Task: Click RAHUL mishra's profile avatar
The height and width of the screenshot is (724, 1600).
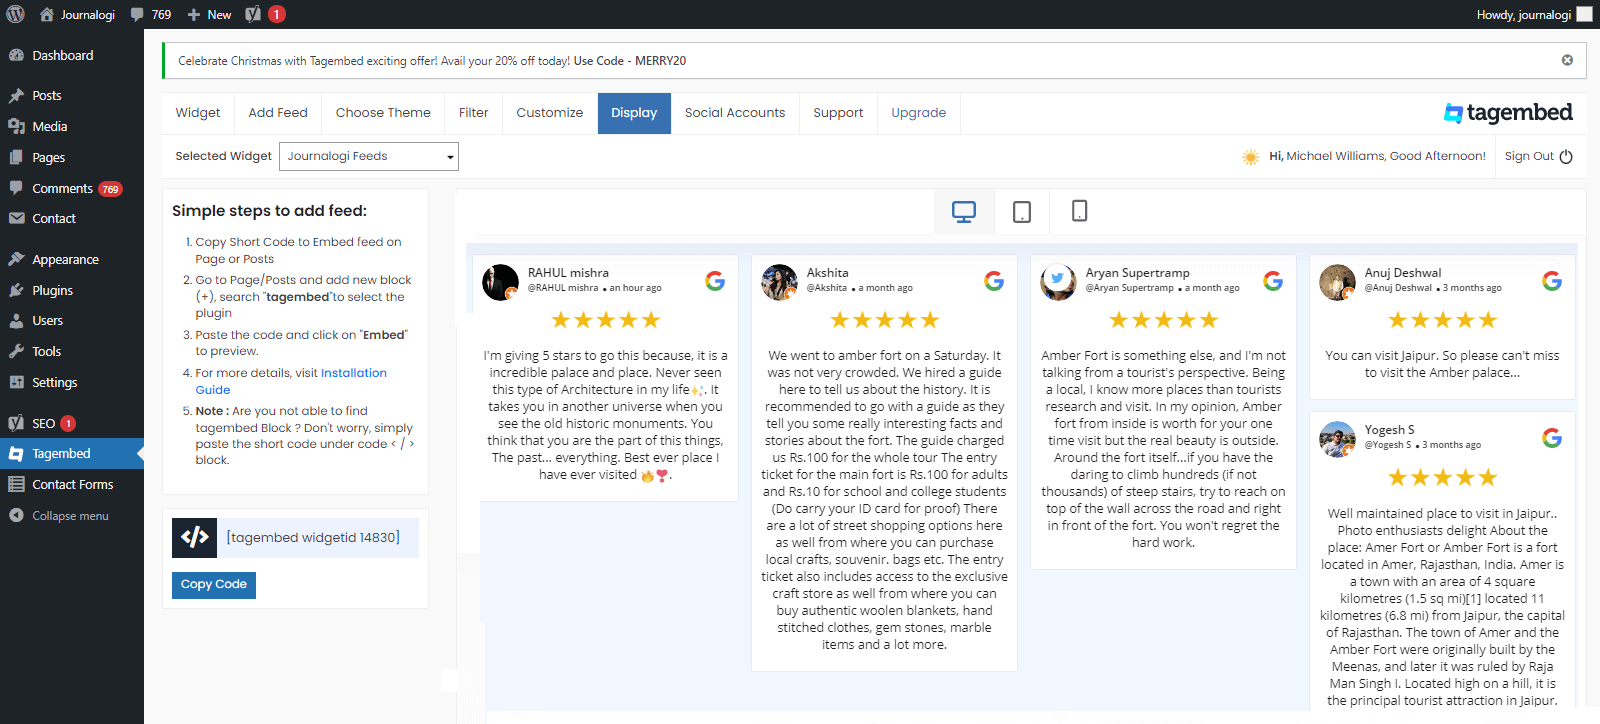Action: (x=500, y=282)
